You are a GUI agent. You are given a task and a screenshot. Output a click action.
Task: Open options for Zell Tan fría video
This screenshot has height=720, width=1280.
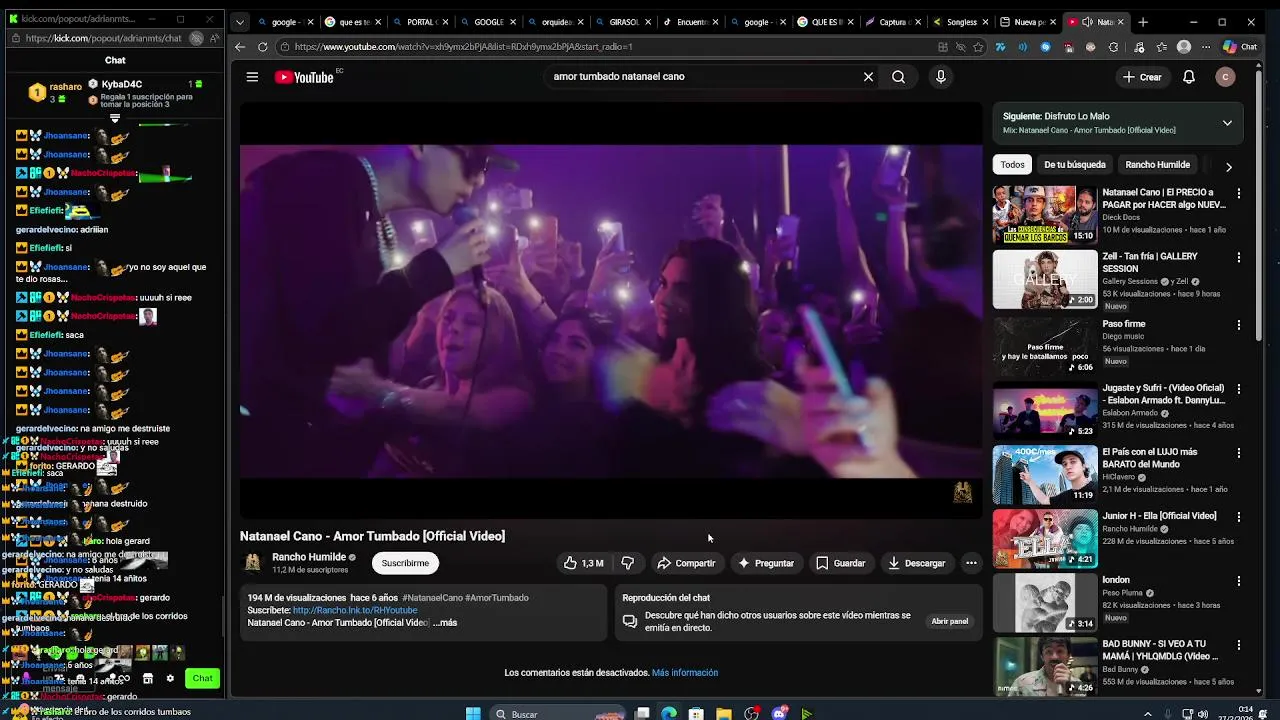click(1239, 258)
